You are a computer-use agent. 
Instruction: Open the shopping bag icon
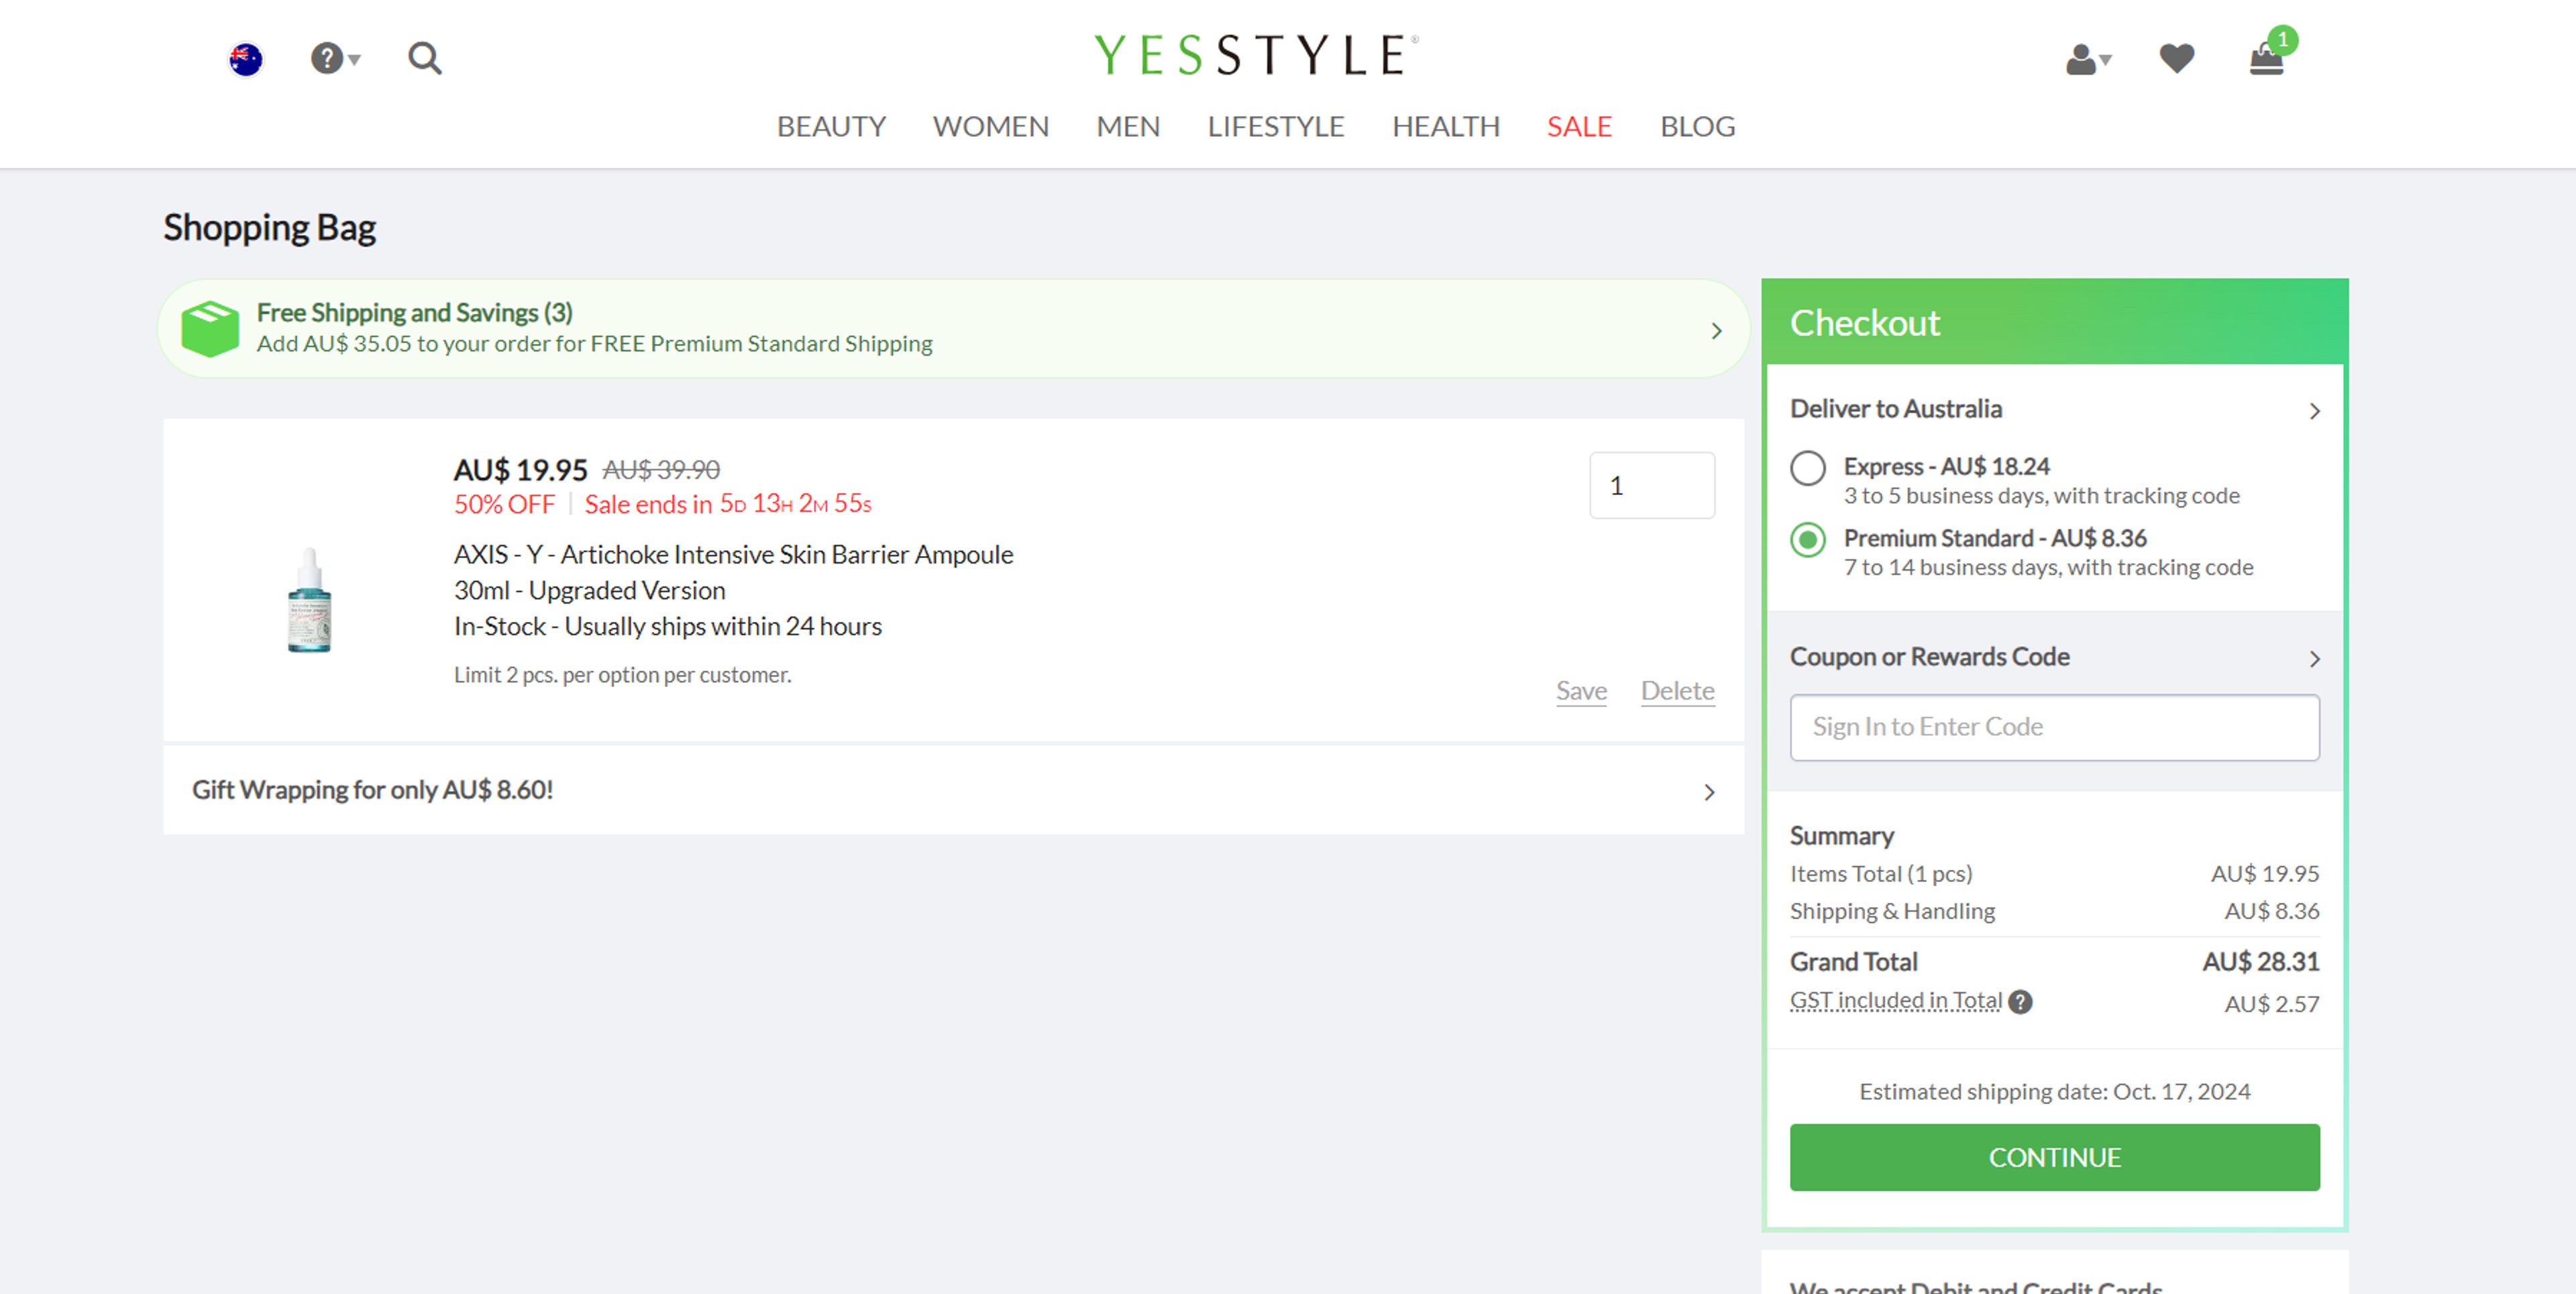[2267, 58]
